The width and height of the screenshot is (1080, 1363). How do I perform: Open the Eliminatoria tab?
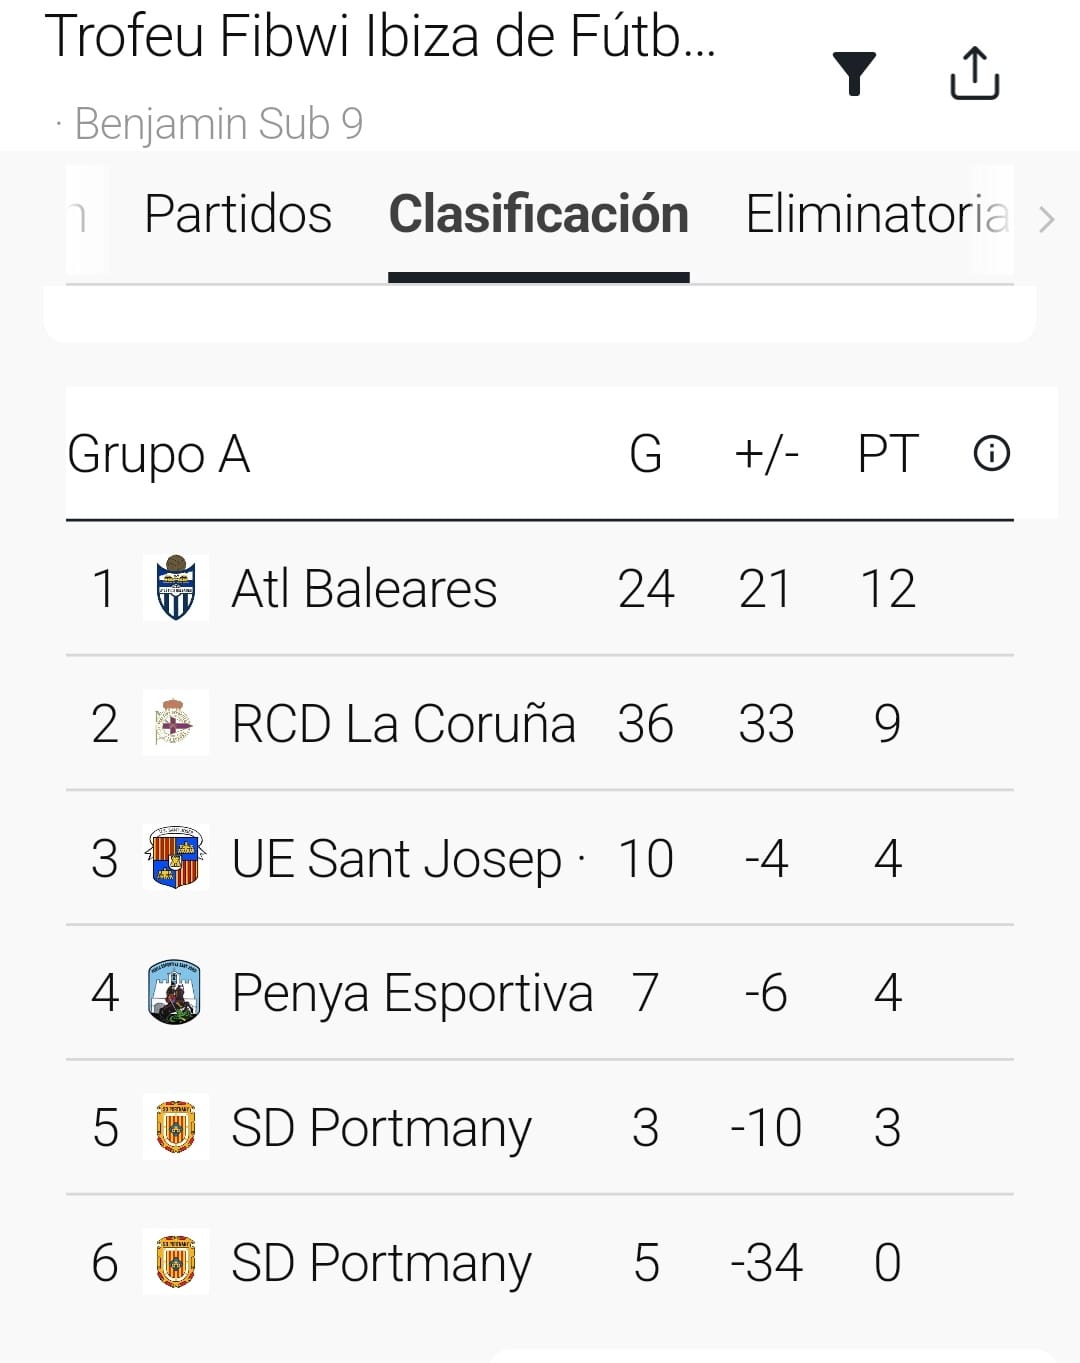(876, 215)
